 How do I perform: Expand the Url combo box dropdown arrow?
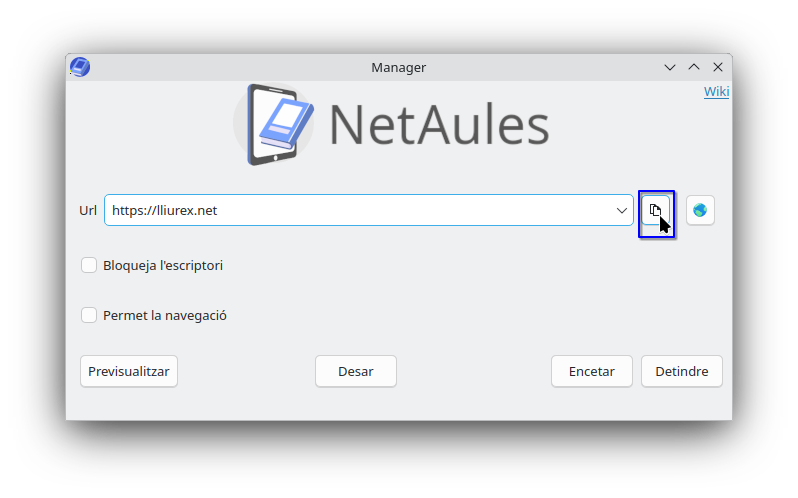[622, 210]
